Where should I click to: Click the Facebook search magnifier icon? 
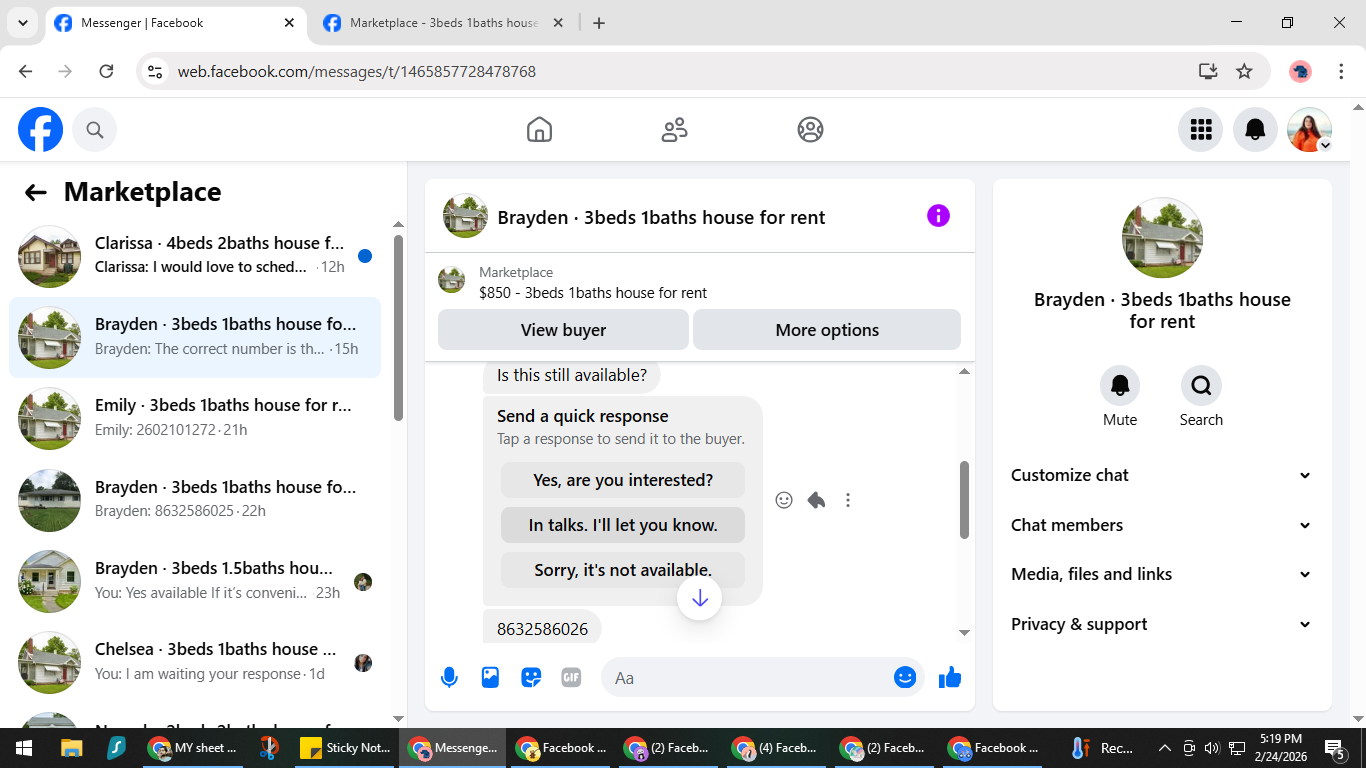[x=95, y=130]
